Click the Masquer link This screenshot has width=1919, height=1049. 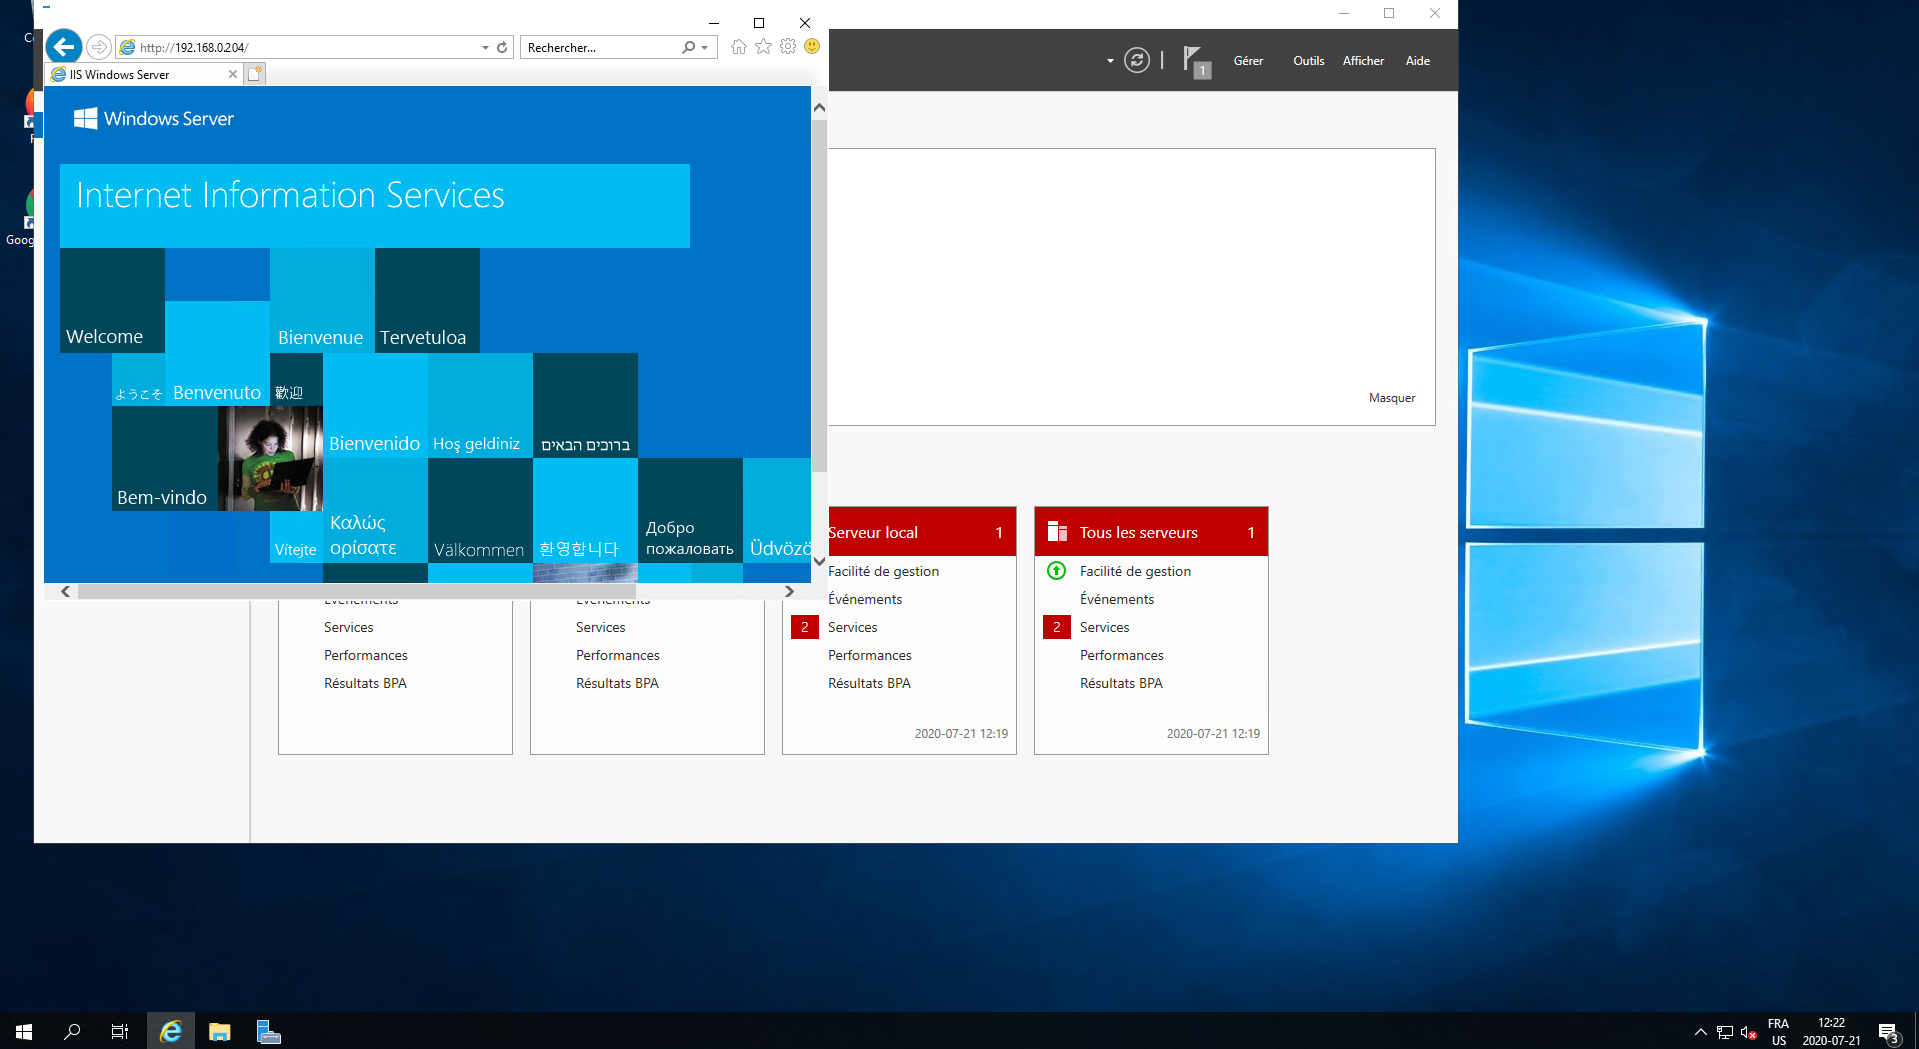1391,398
